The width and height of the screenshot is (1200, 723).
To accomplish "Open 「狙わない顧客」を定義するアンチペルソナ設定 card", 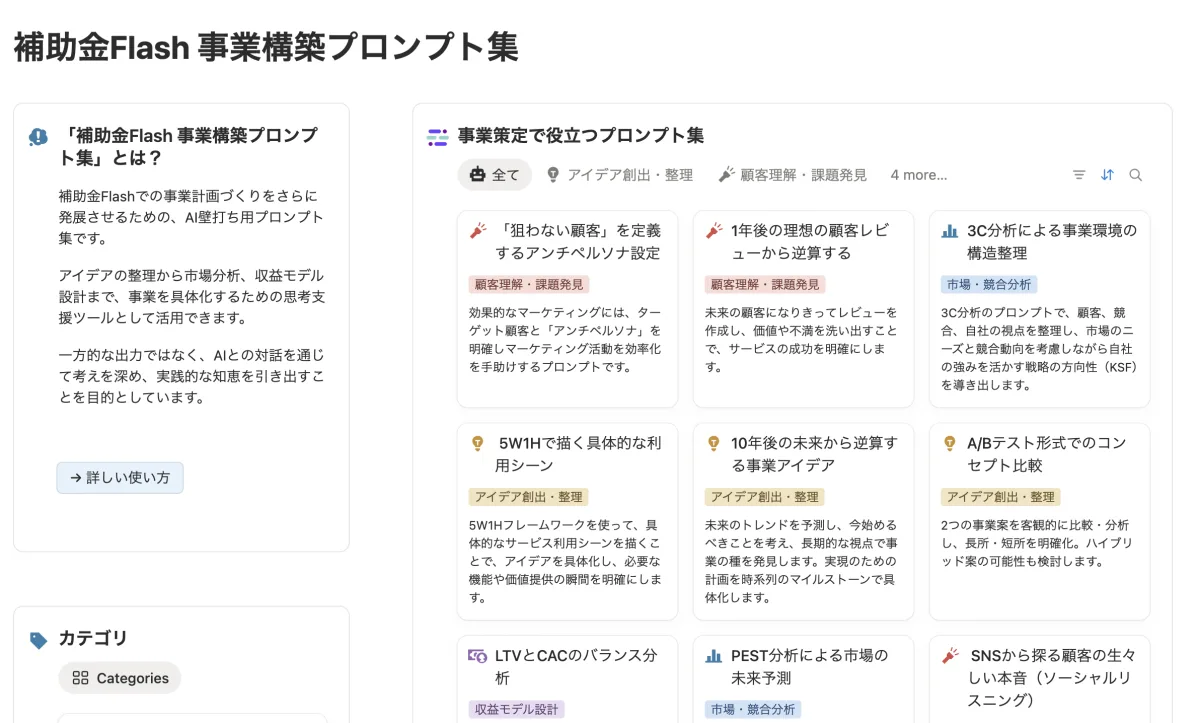I will 567,309.
